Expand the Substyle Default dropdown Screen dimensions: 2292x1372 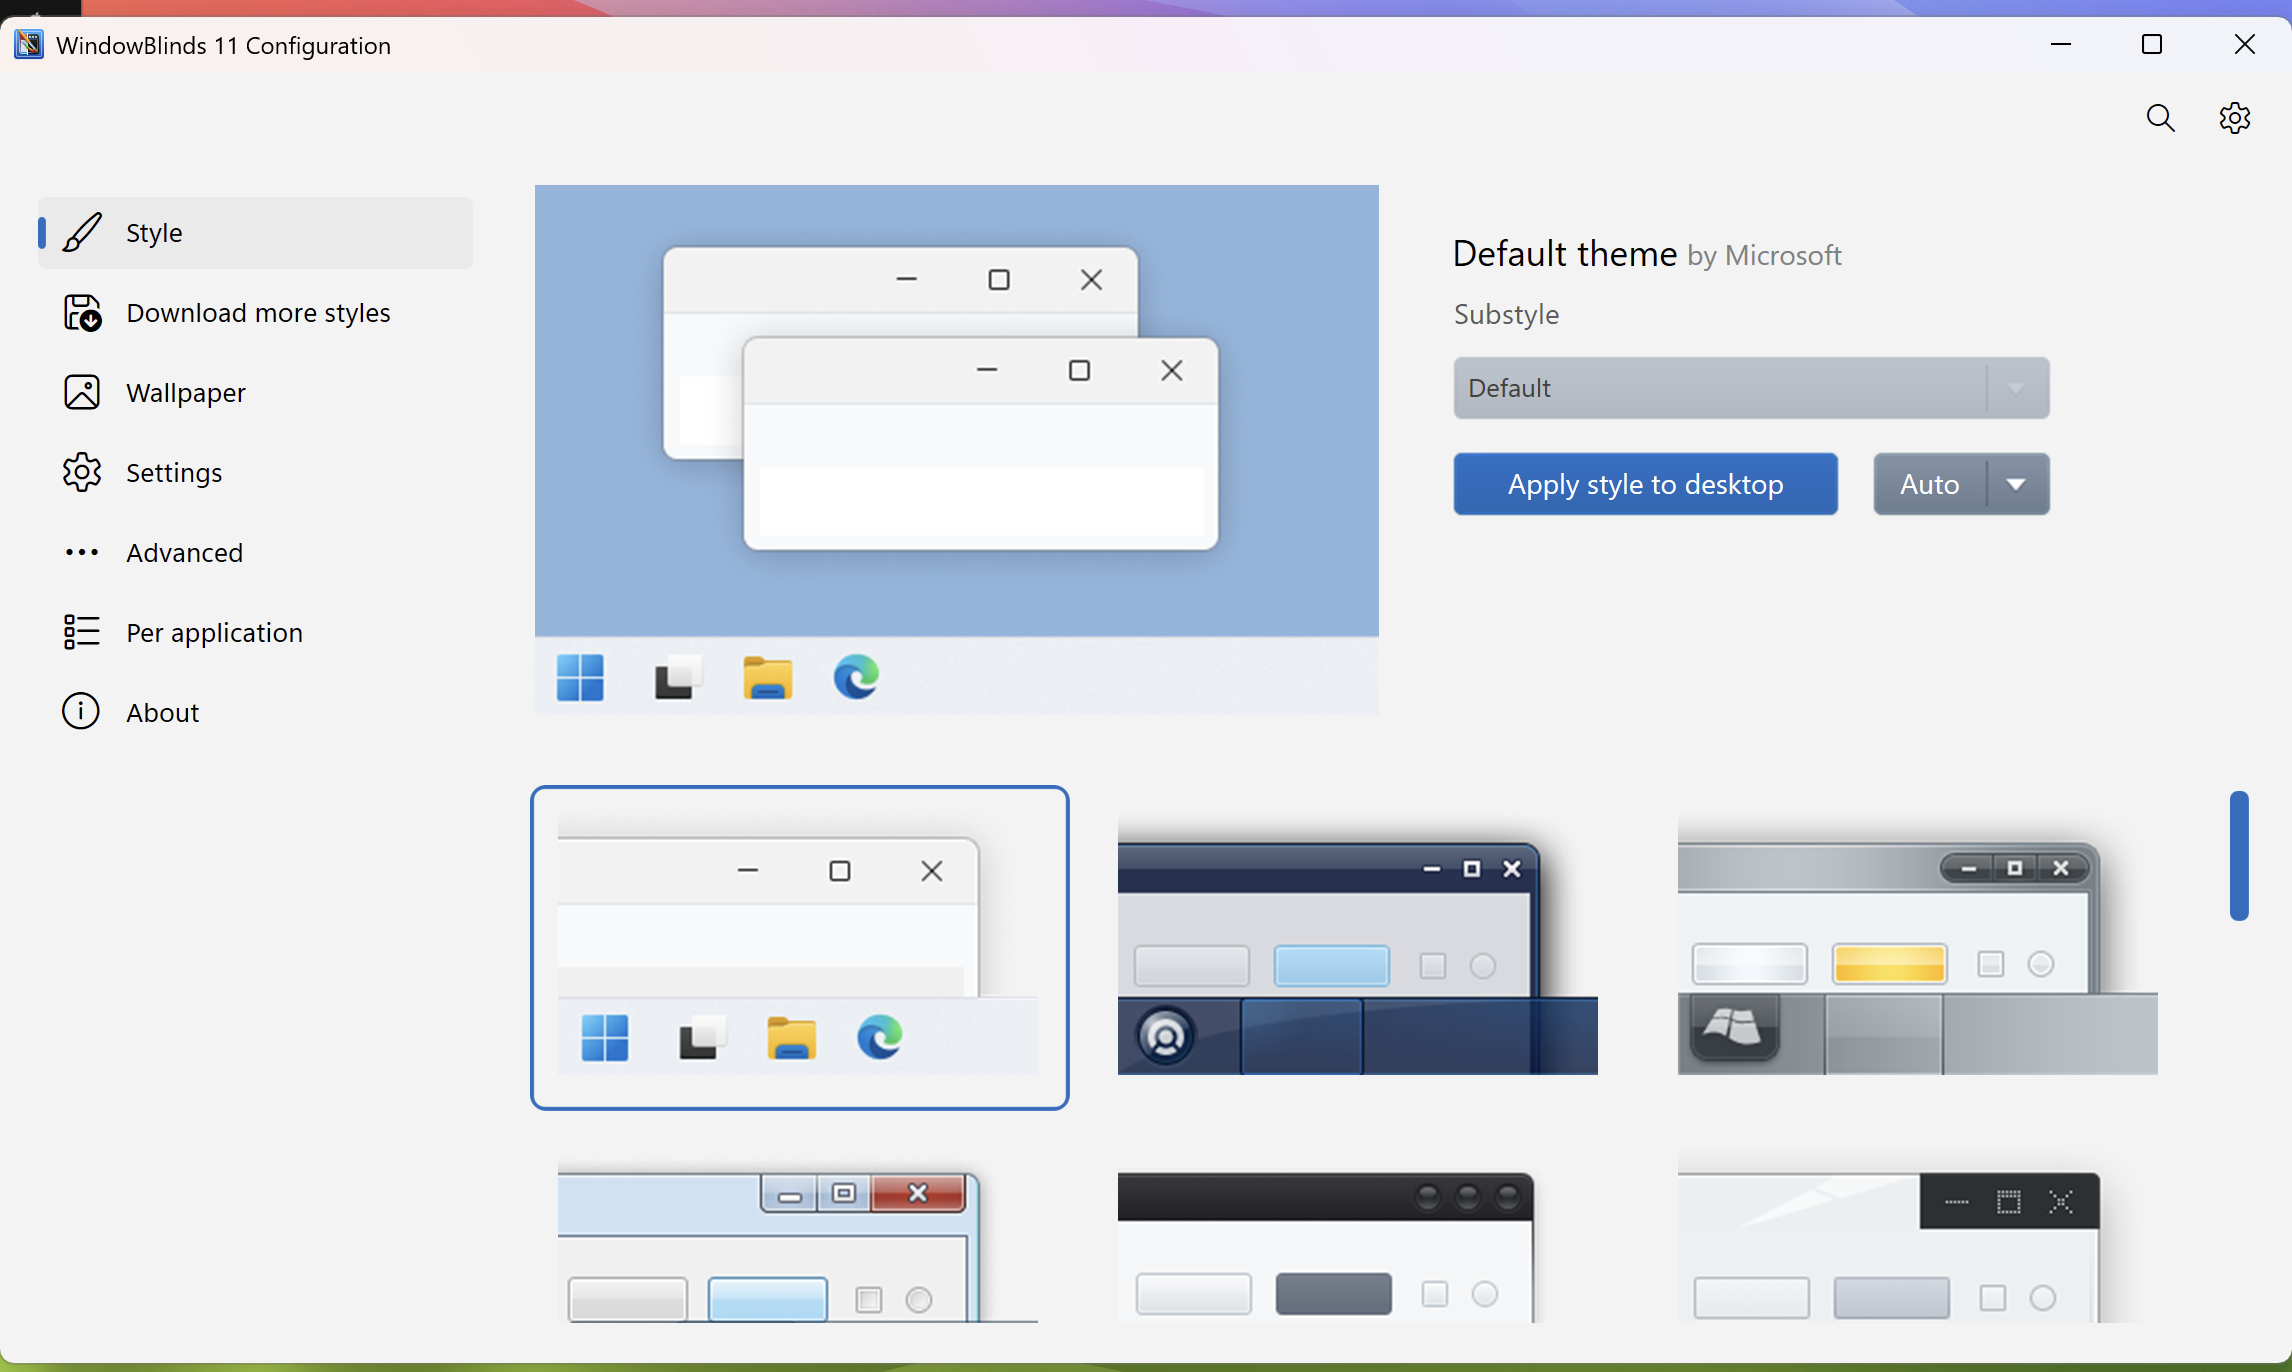pos(1750,388)
